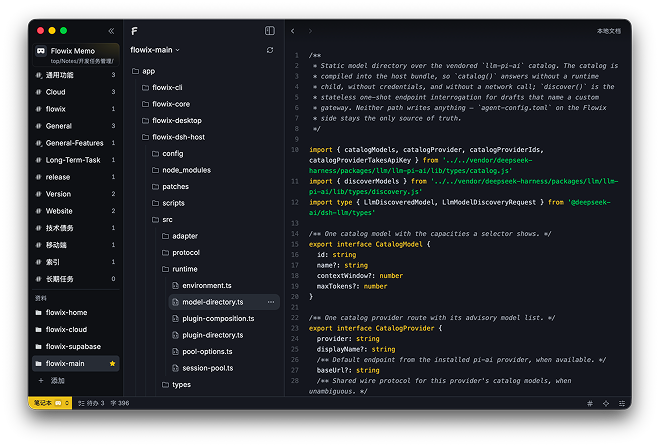Click the 本地文档 label at top right

[609, 31]
